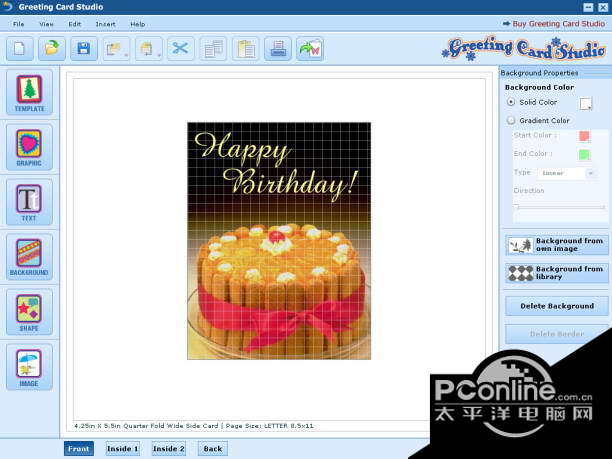Open the File menu
Image resolution: width=612 pixels, height=459 pixels.
[18, 24]
